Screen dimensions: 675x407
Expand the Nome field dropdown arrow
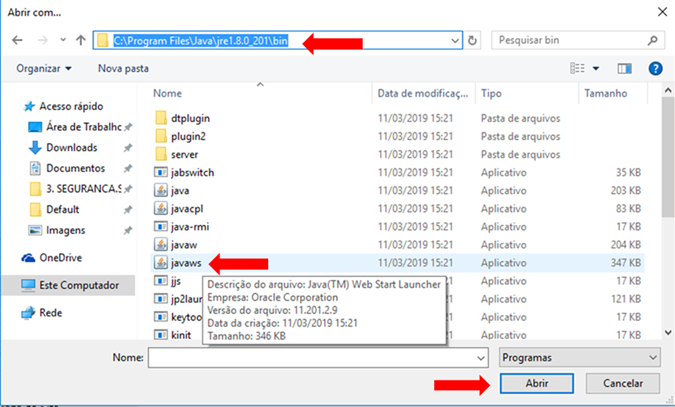tap(481, 358)
